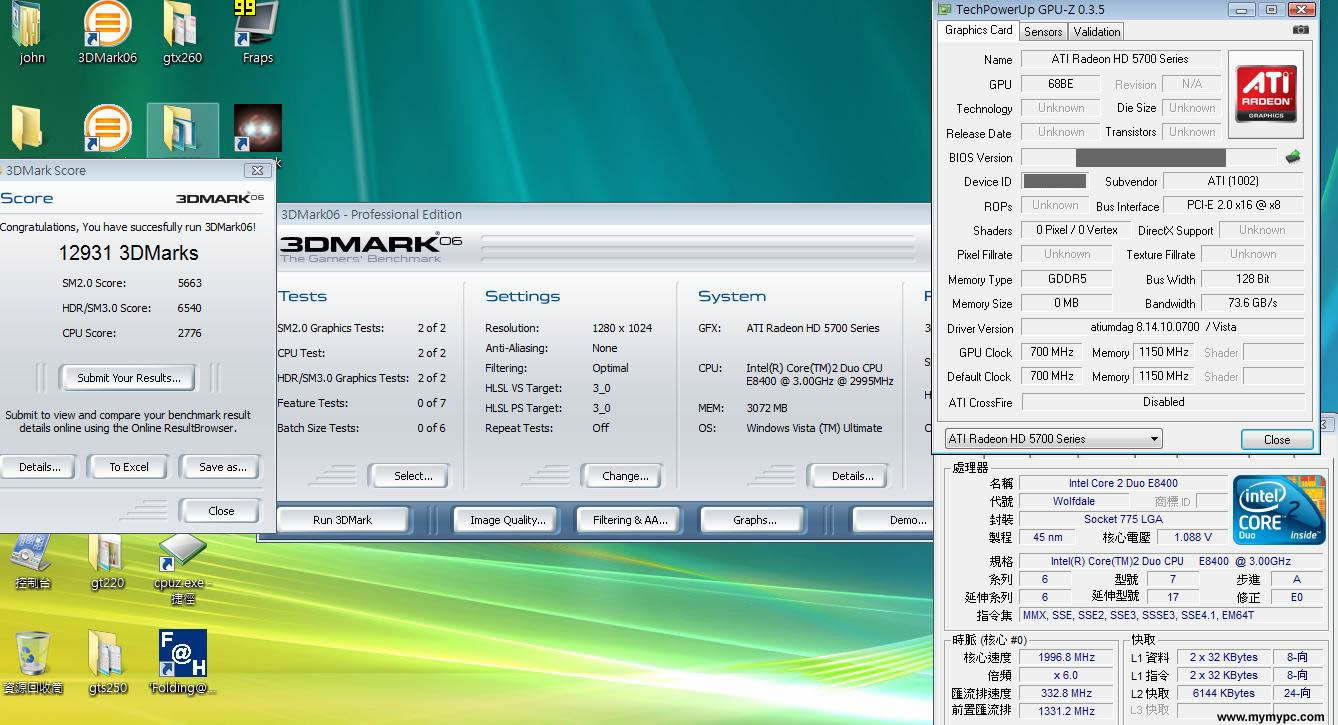Click the To Excel button

(x=129, y=467)
